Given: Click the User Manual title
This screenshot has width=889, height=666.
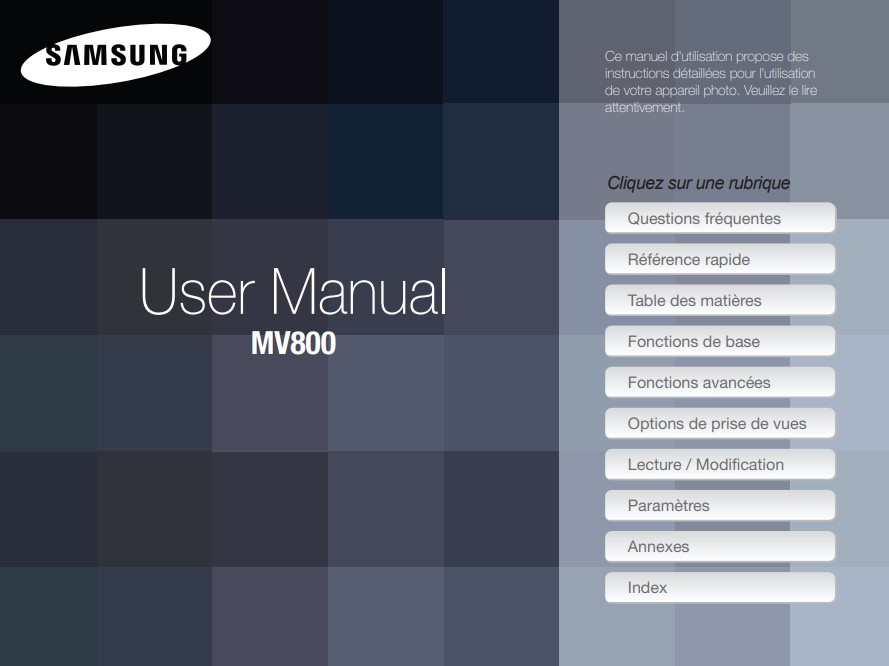Looking at the screenshot, I should [x=294, y=292].
